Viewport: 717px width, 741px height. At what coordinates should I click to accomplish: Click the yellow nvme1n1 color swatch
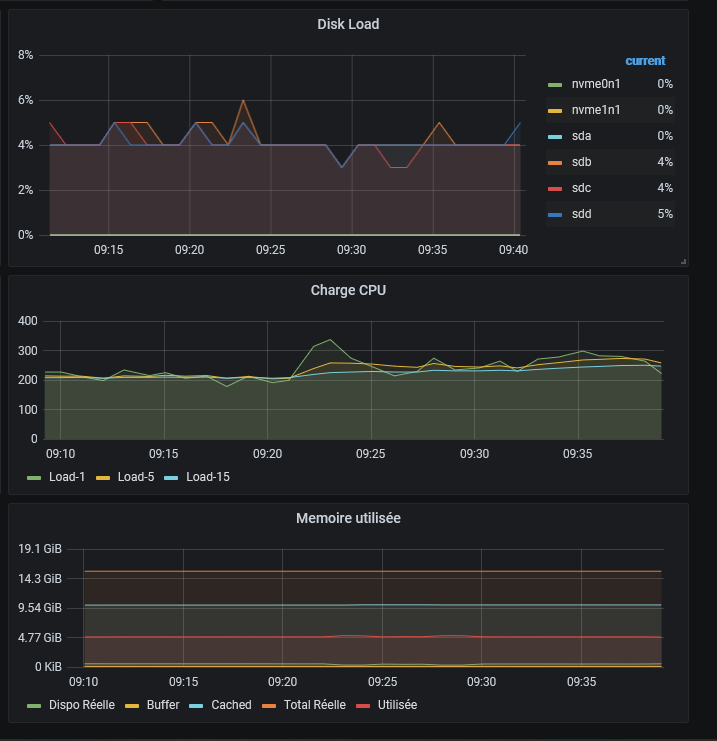tap(555, 111)
